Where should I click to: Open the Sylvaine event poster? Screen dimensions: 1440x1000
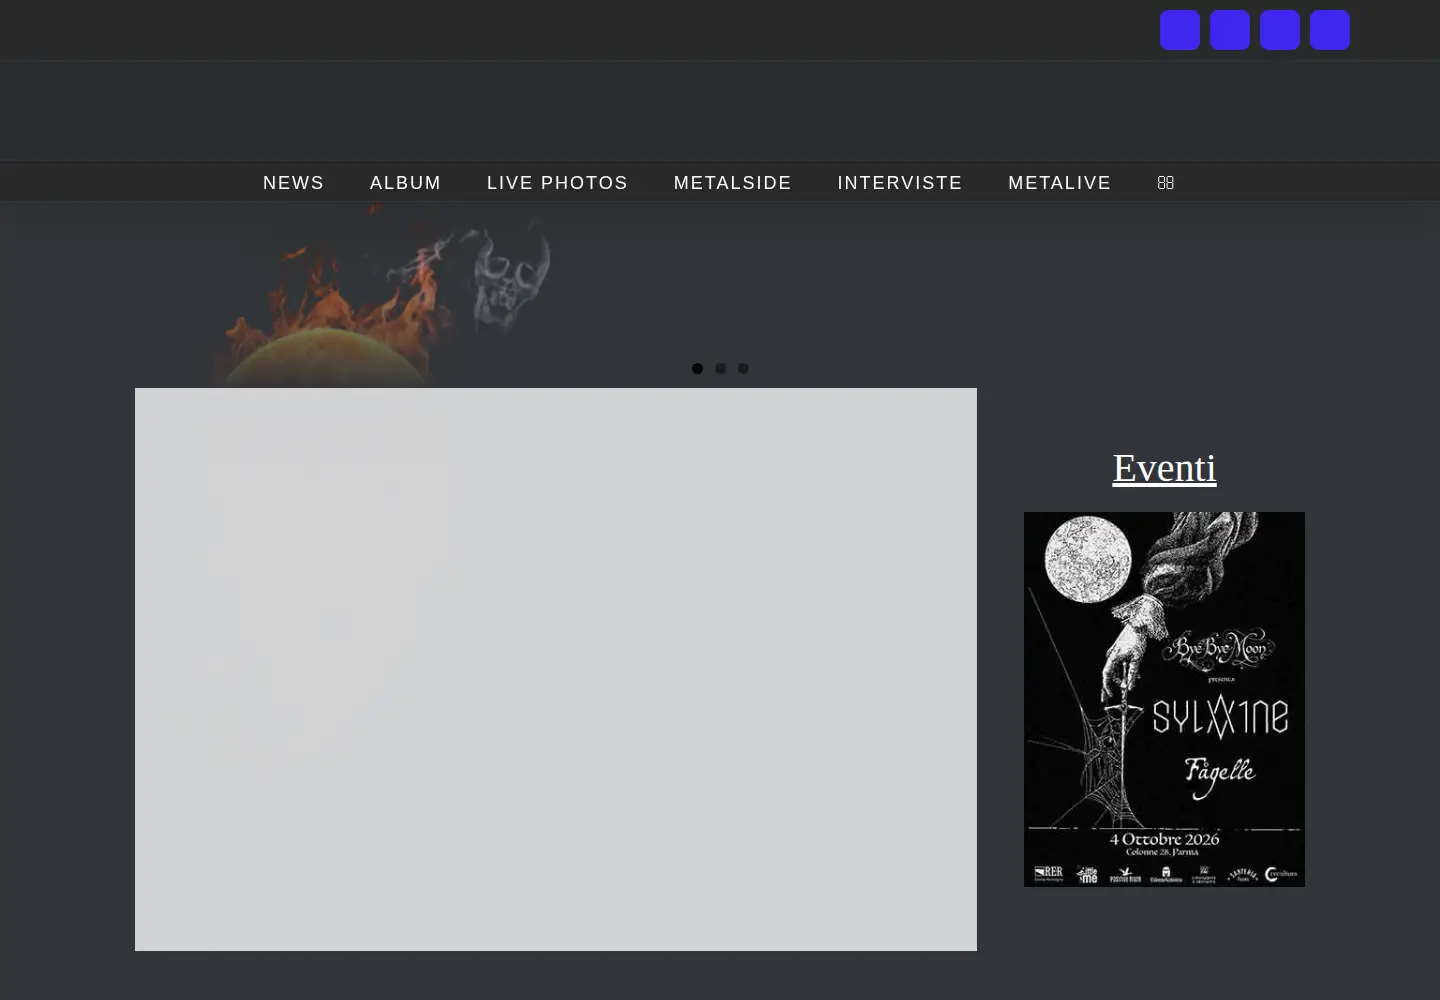[1164, 699]
